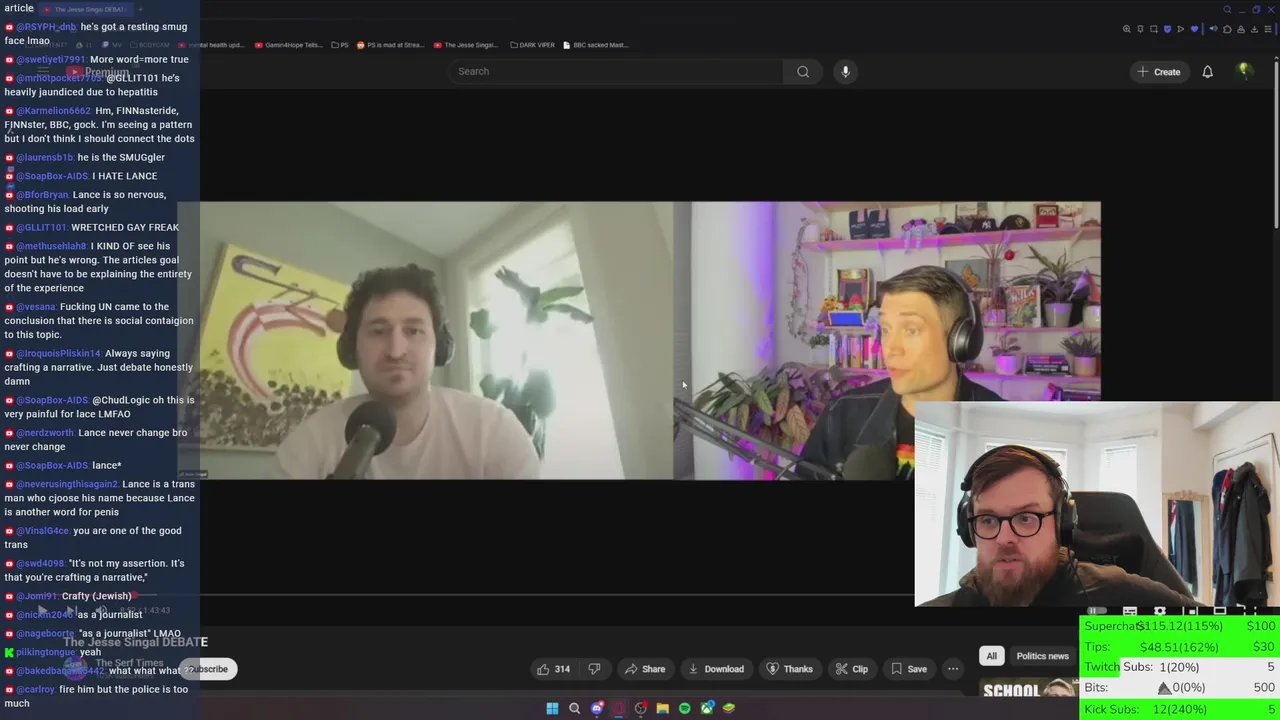Save the video to a playlist
Viewport: 1280px width, 720px height.
point(908,669)
